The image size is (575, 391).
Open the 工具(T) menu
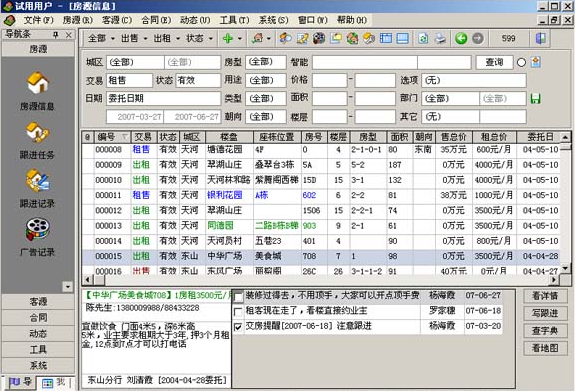pyautogui.click(x=234, y=20)
